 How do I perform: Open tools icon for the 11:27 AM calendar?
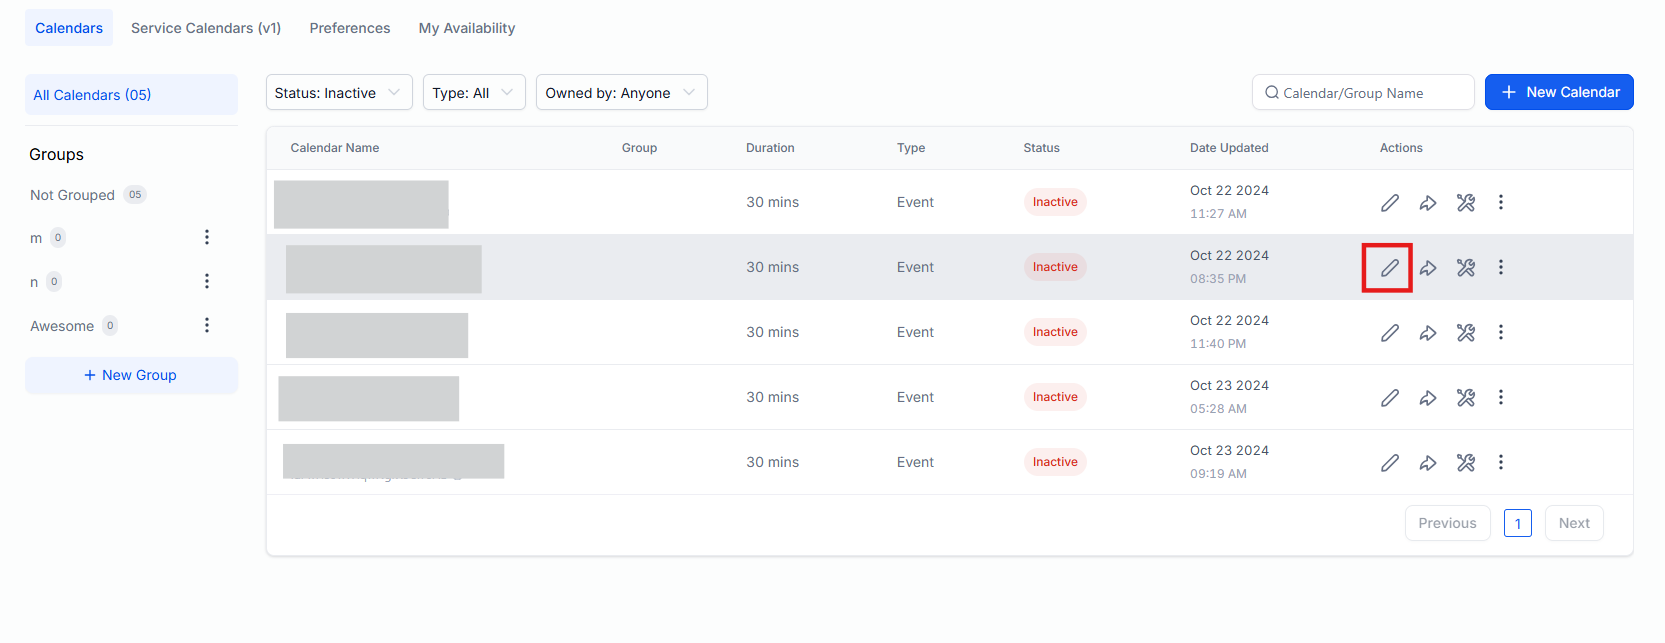point(1466,203)
